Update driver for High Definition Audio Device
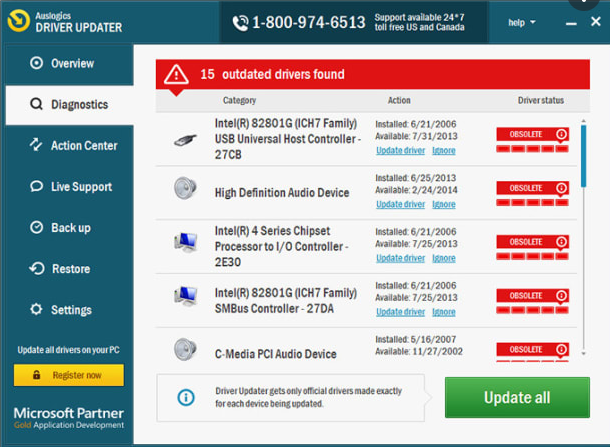Screen dimensions: 610x447 400,204
